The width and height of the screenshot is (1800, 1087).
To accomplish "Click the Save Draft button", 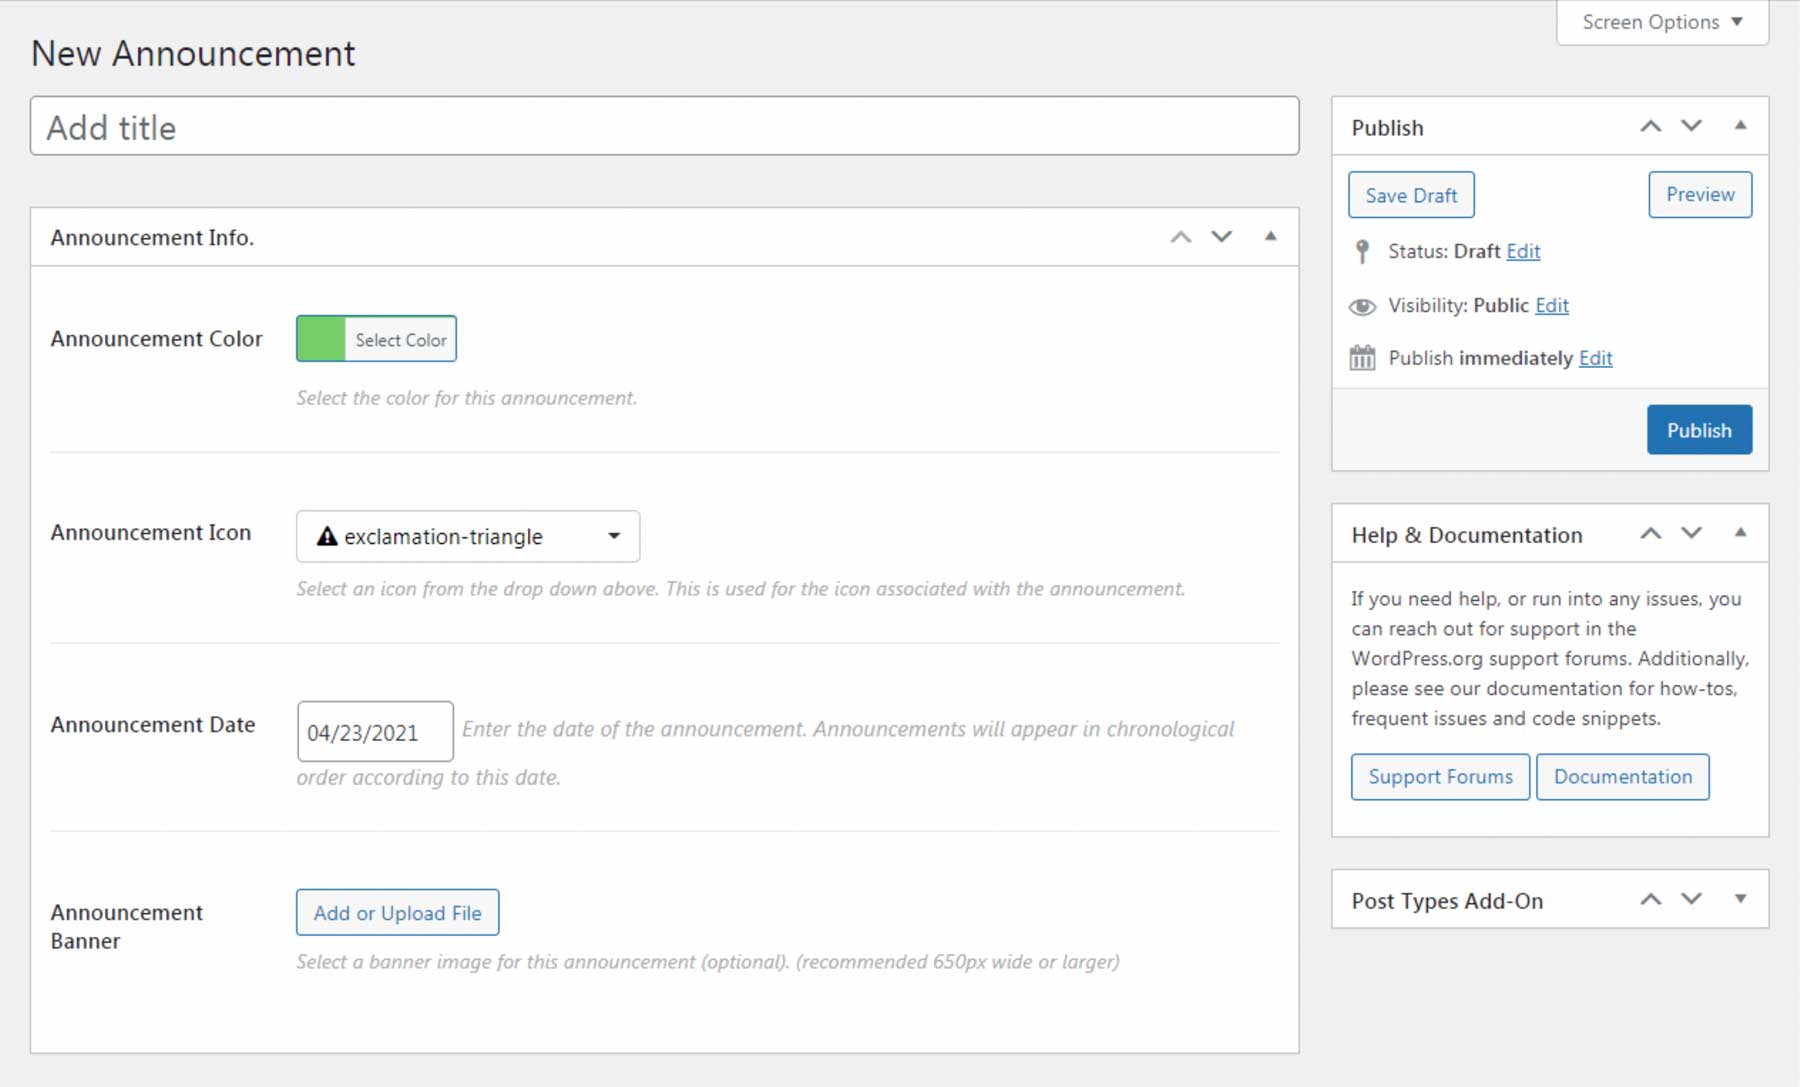I will click(x=1411, y=194).
